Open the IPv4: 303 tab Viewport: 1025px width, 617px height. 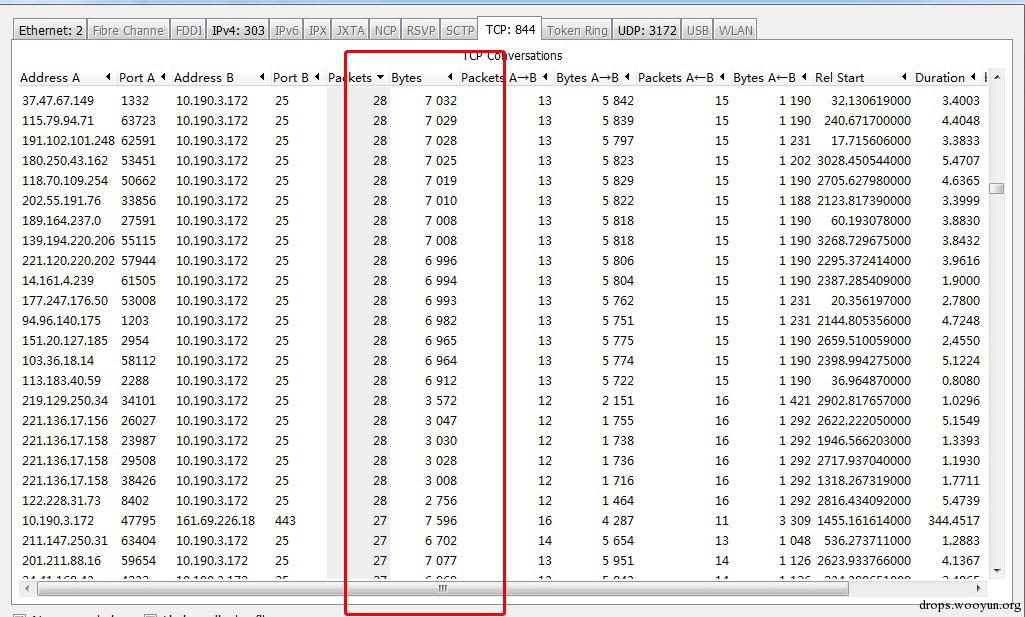click(x=238, y=30)
